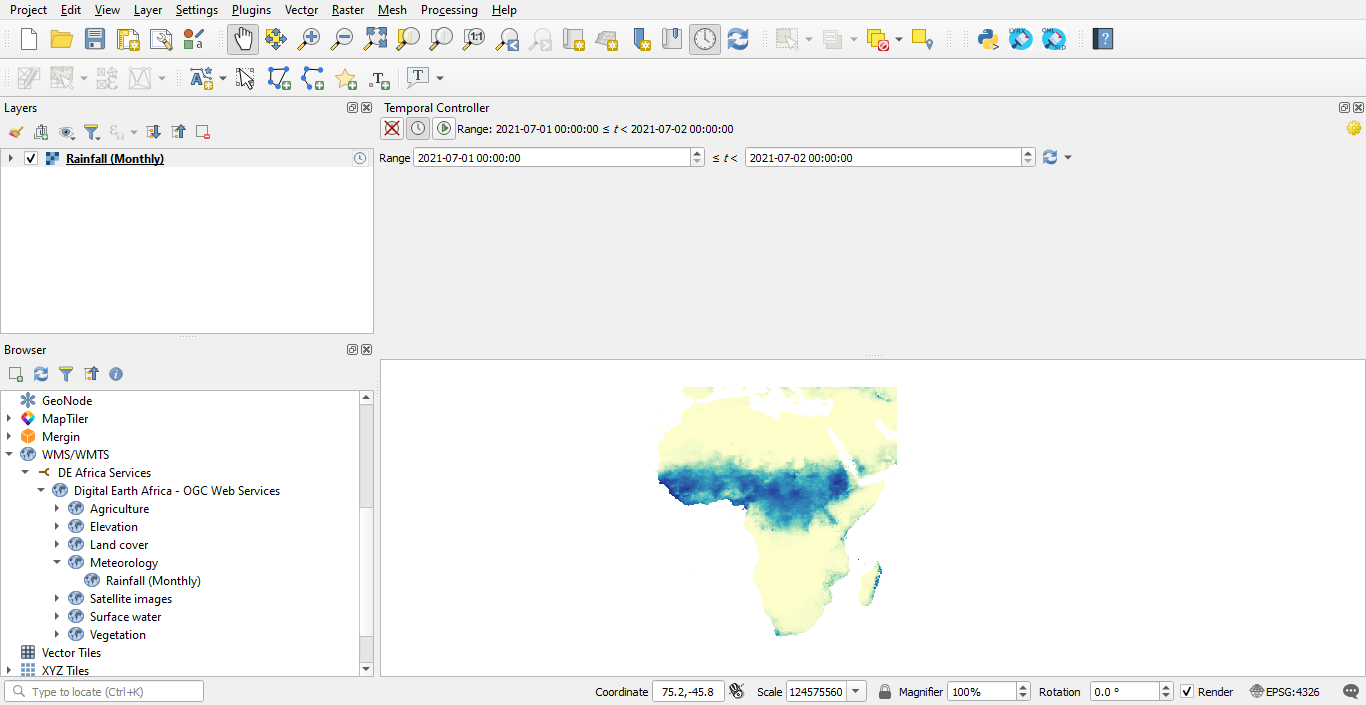Image resolution: width=1366 pixels, height=705 pixels.
Task: Click Rainfall layer temporal clock indicator
Action: pos(360,158)
